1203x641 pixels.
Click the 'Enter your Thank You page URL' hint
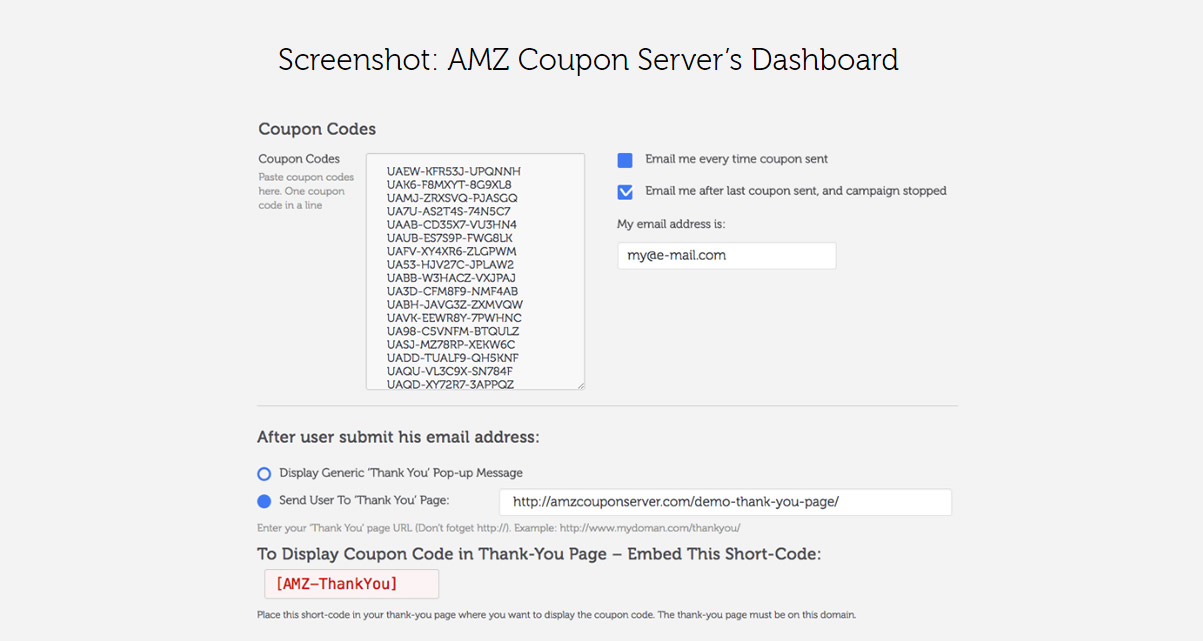coord(499,528)
